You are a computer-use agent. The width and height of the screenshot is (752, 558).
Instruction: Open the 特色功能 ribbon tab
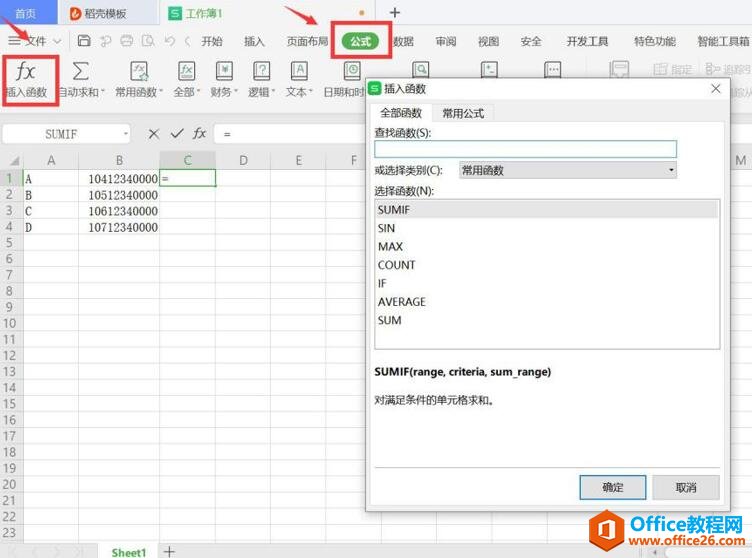click(655, 41)
